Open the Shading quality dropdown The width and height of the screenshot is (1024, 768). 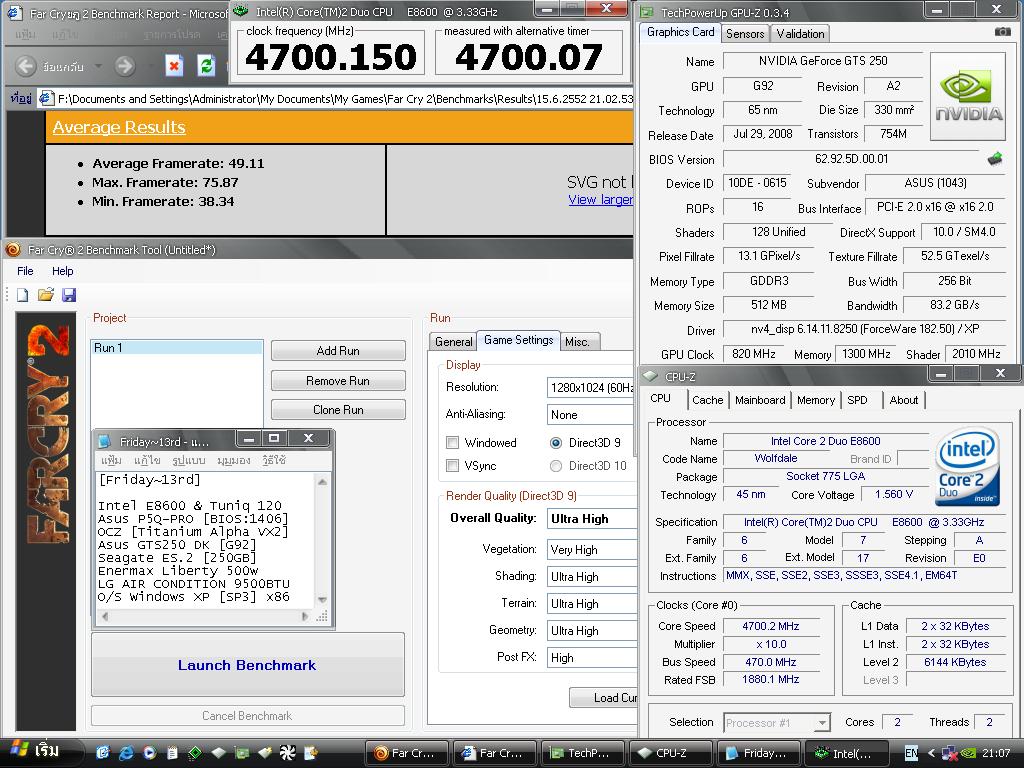(590, 577)
